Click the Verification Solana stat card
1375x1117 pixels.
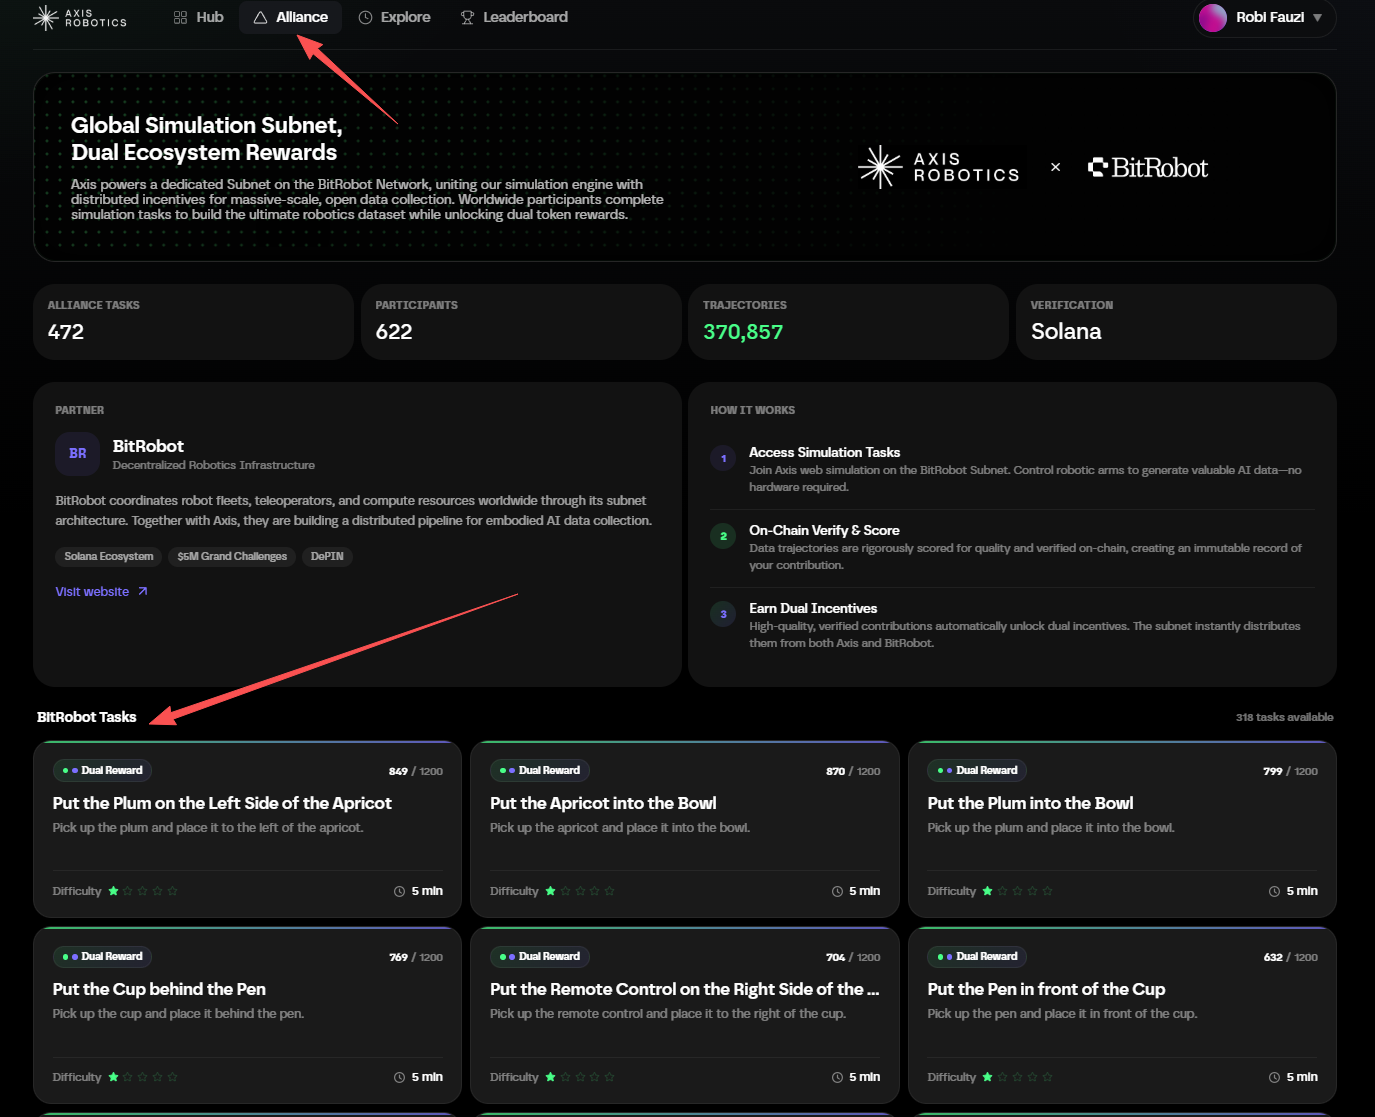[x=1176, y=322]
